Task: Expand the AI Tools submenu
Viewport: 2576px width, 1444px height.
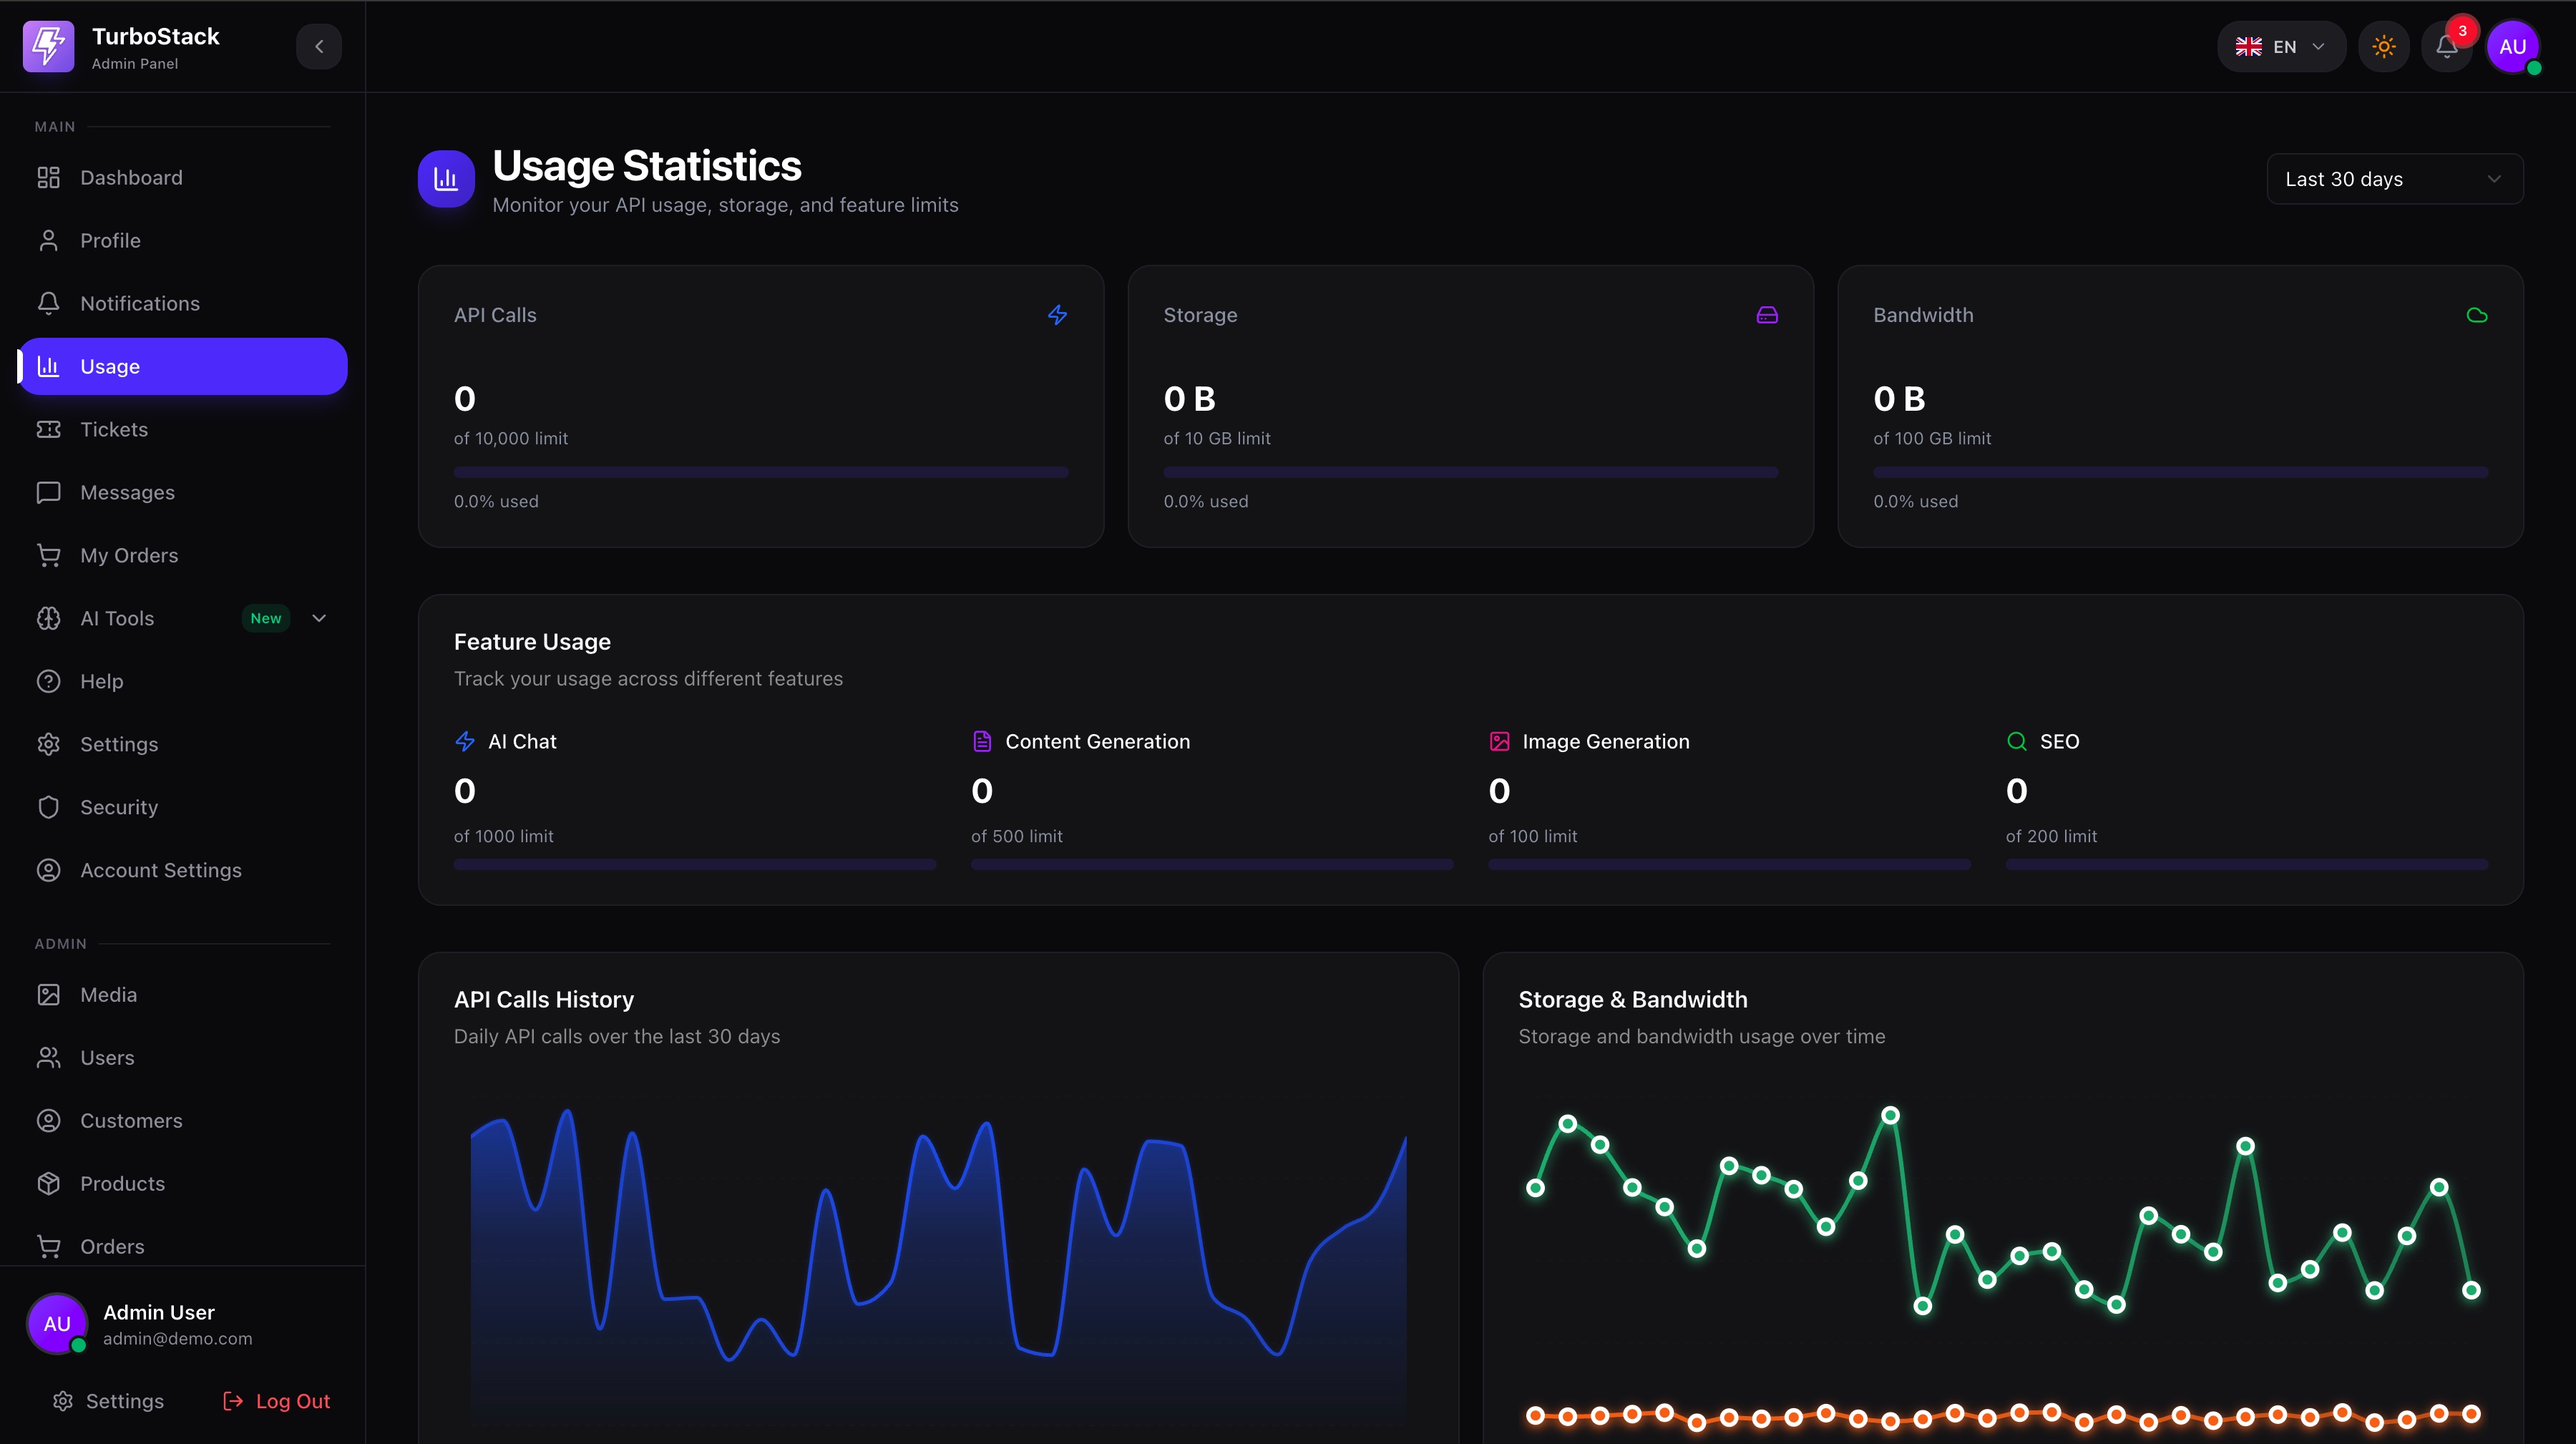Action: click(x=319, y=618)
